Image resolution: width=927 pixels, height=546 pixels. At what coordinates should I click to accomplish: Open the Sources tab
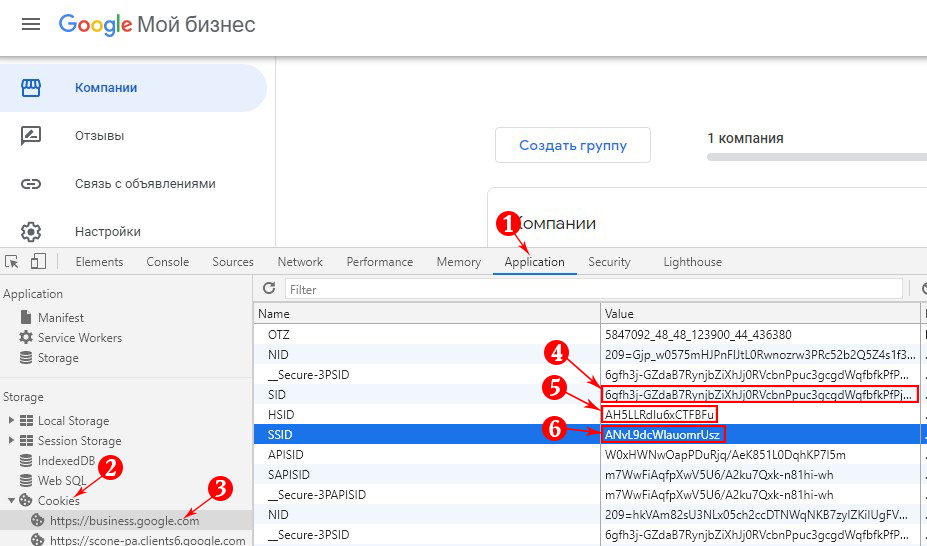[x=233, y=262]
